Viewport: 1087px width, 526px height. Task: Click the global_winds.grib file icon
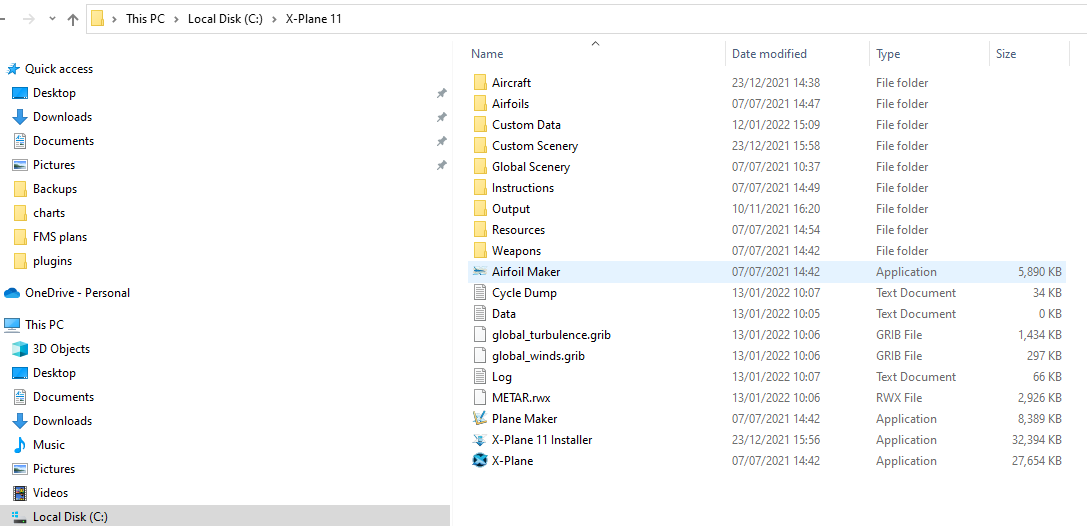click(x=480, y=356)
